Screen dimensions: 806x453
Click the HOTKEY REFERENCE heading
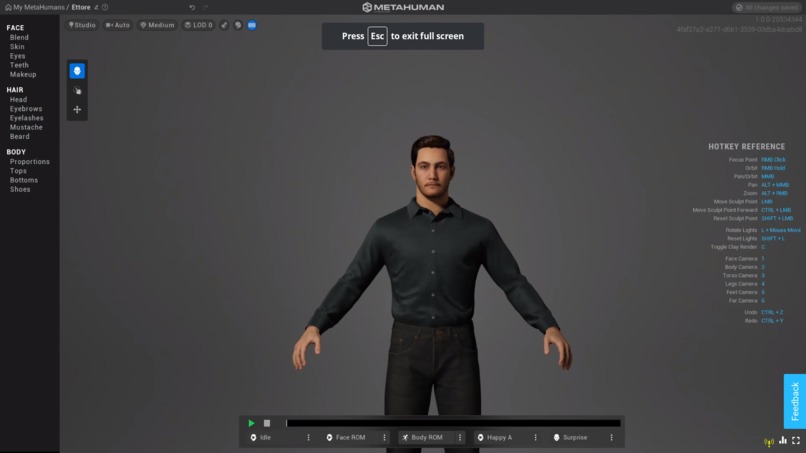(746, 147)
